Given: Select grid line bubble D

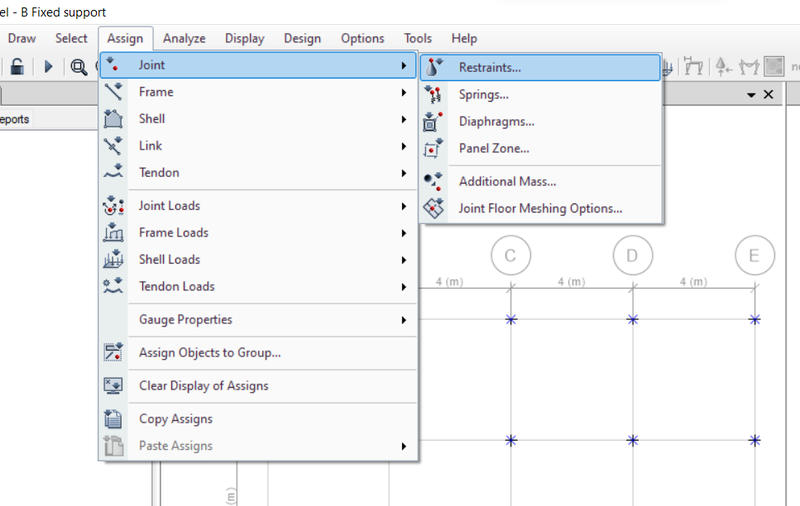Looking at the screenshot, I should (x=633, y=255).
